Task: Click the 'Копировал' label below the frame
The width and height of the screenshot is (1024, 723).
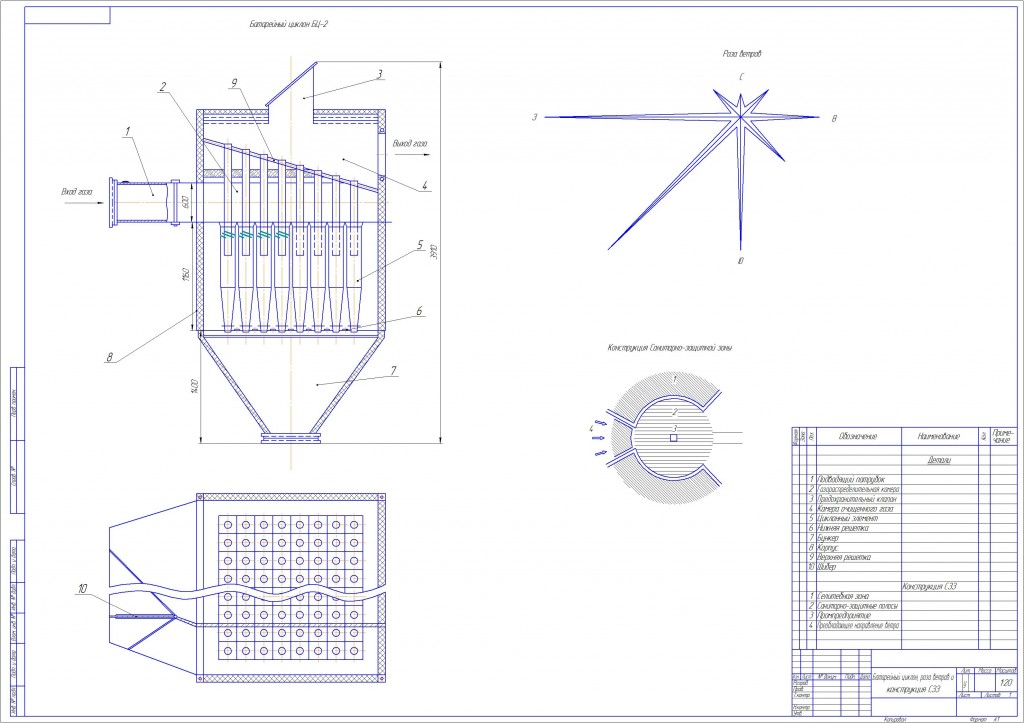Action: 895,719
